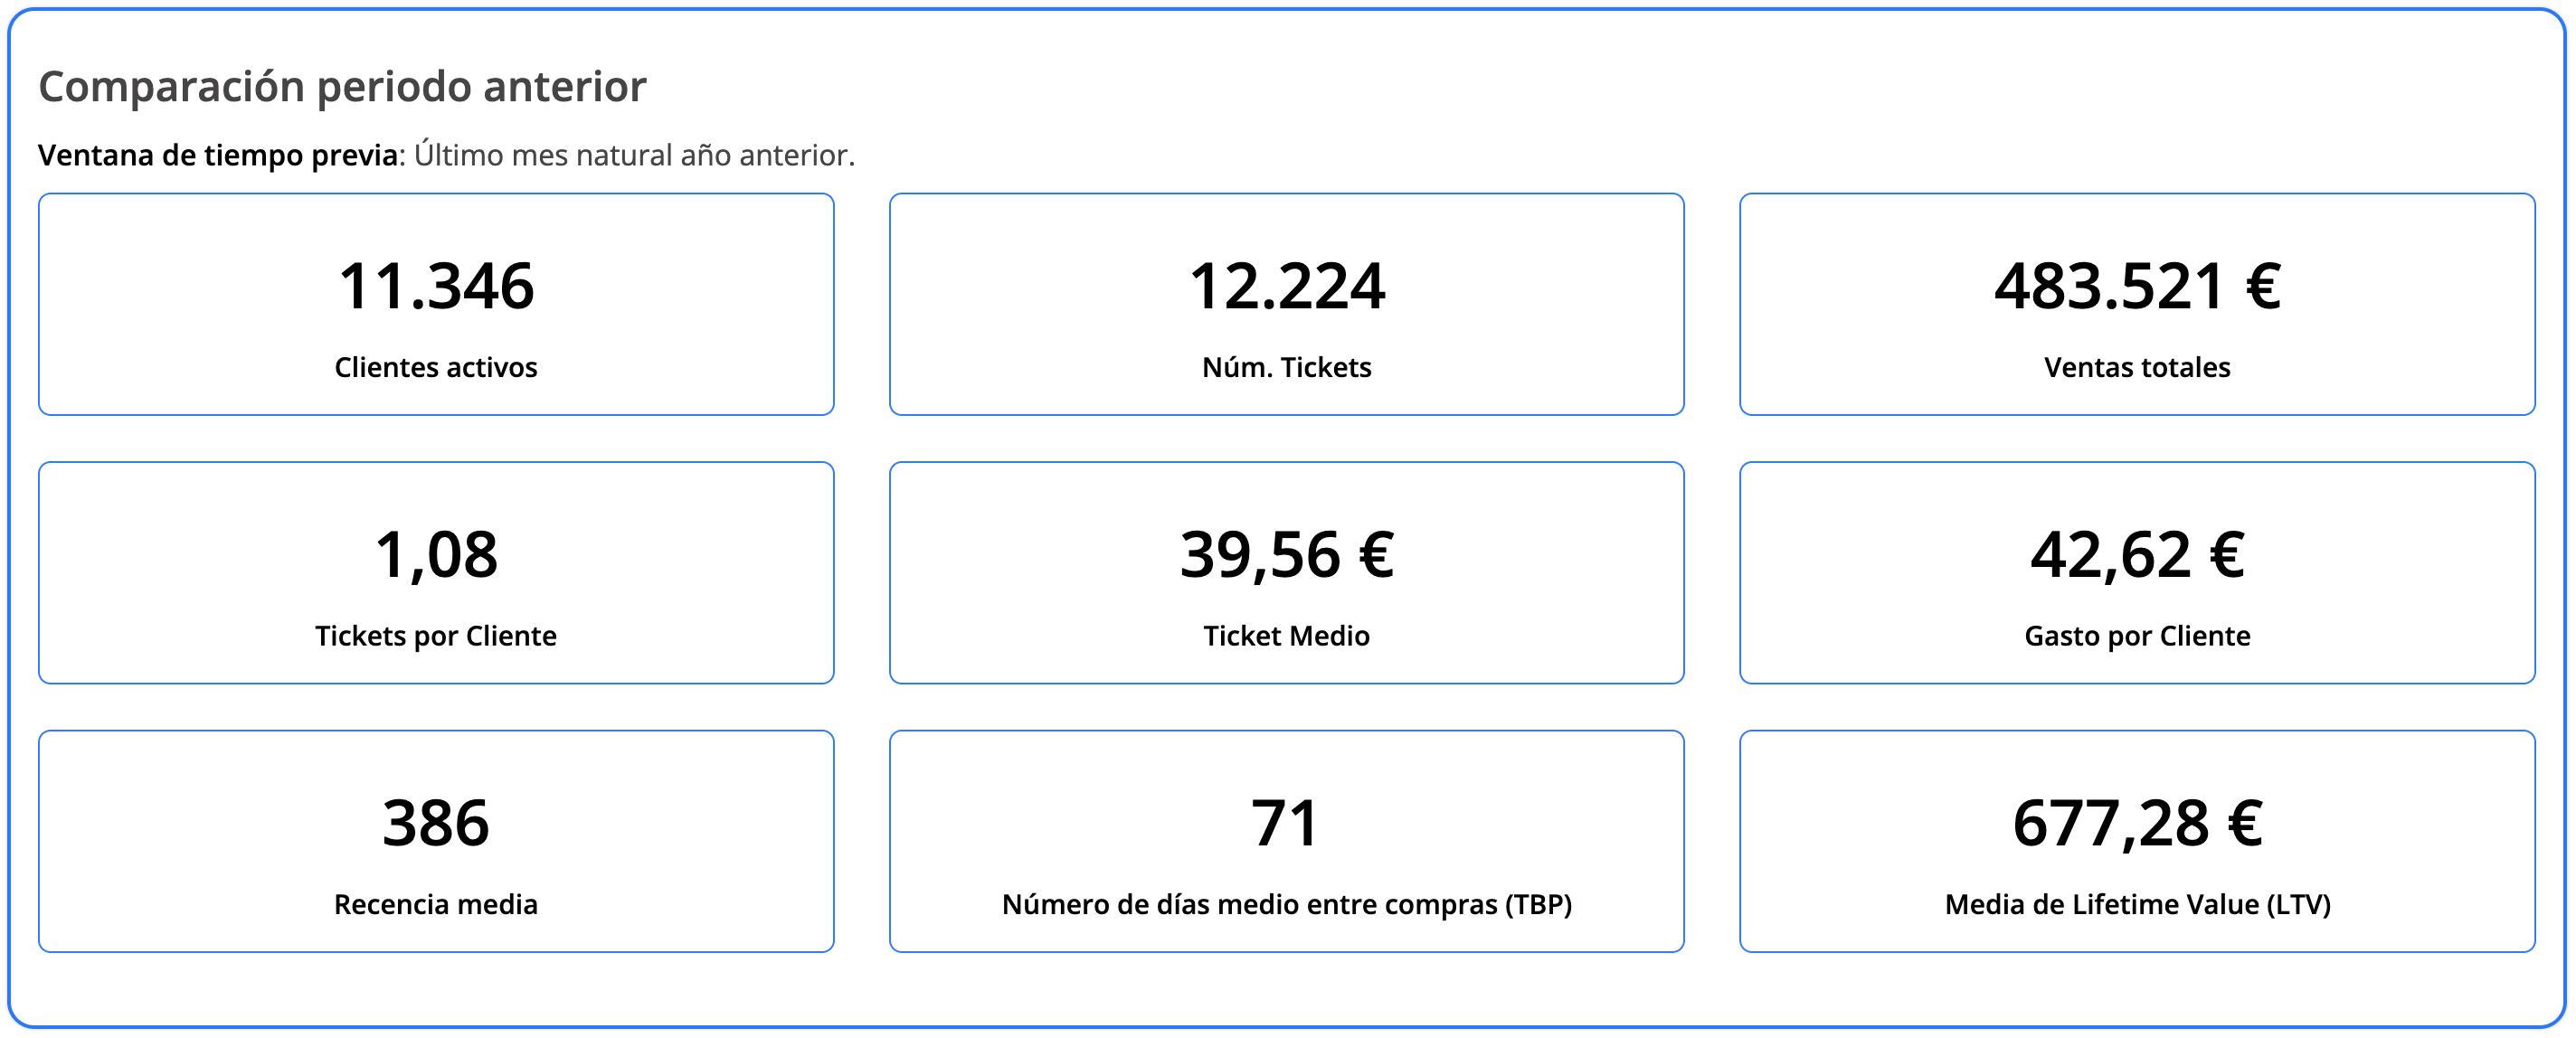The width and height of the screenshot is (2576, 1038).
Task: Select the Ticket Medio label
Action: pos(1286,636)
